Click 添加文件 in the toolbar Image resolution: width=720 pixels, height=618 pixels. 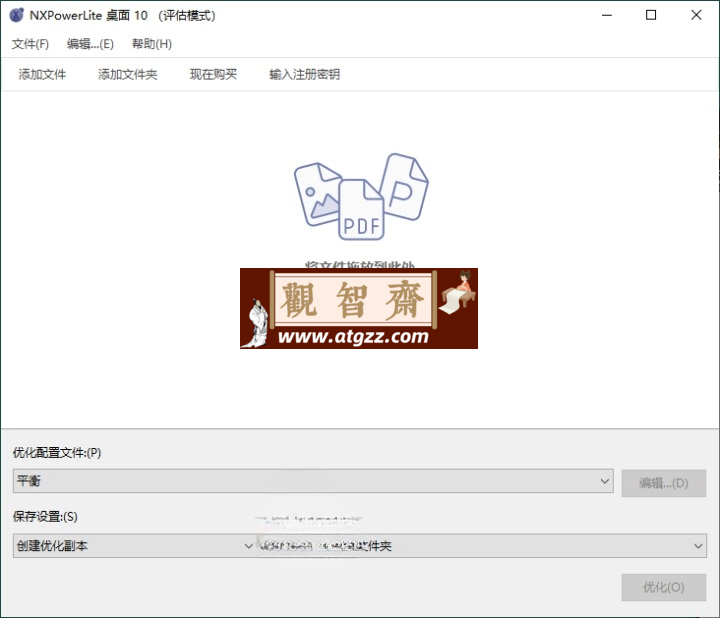point(42,74)
